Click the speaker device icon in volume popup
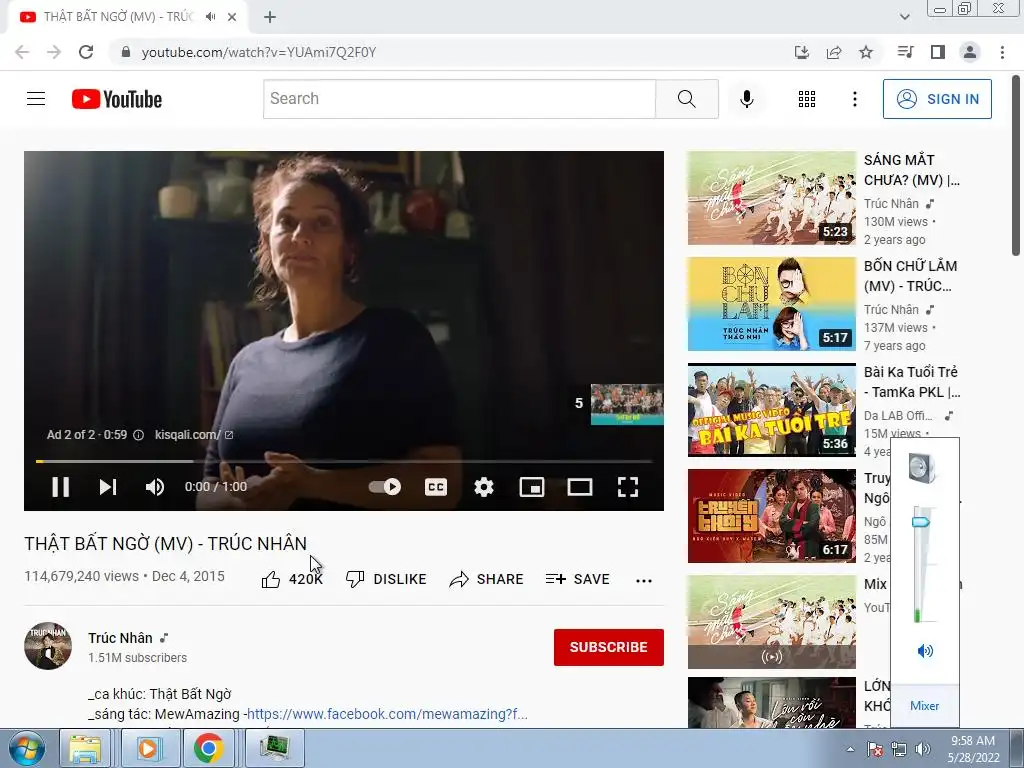This screenshot has height=768, width=1024. (923, 468)
